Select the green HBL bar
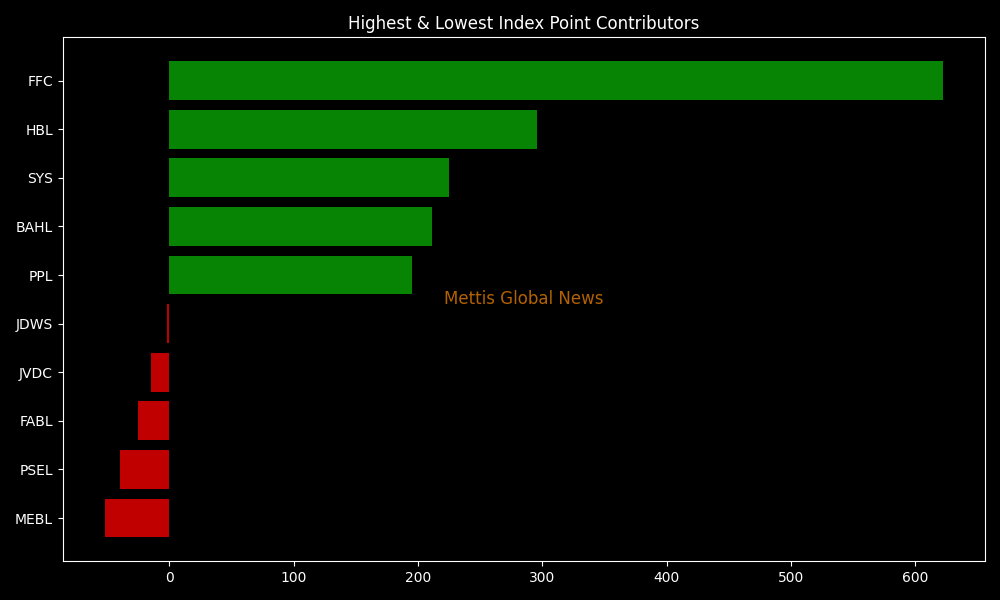The height and width of the screenshot is (600, 1000). pyautogui.click(x=353, y=129)
